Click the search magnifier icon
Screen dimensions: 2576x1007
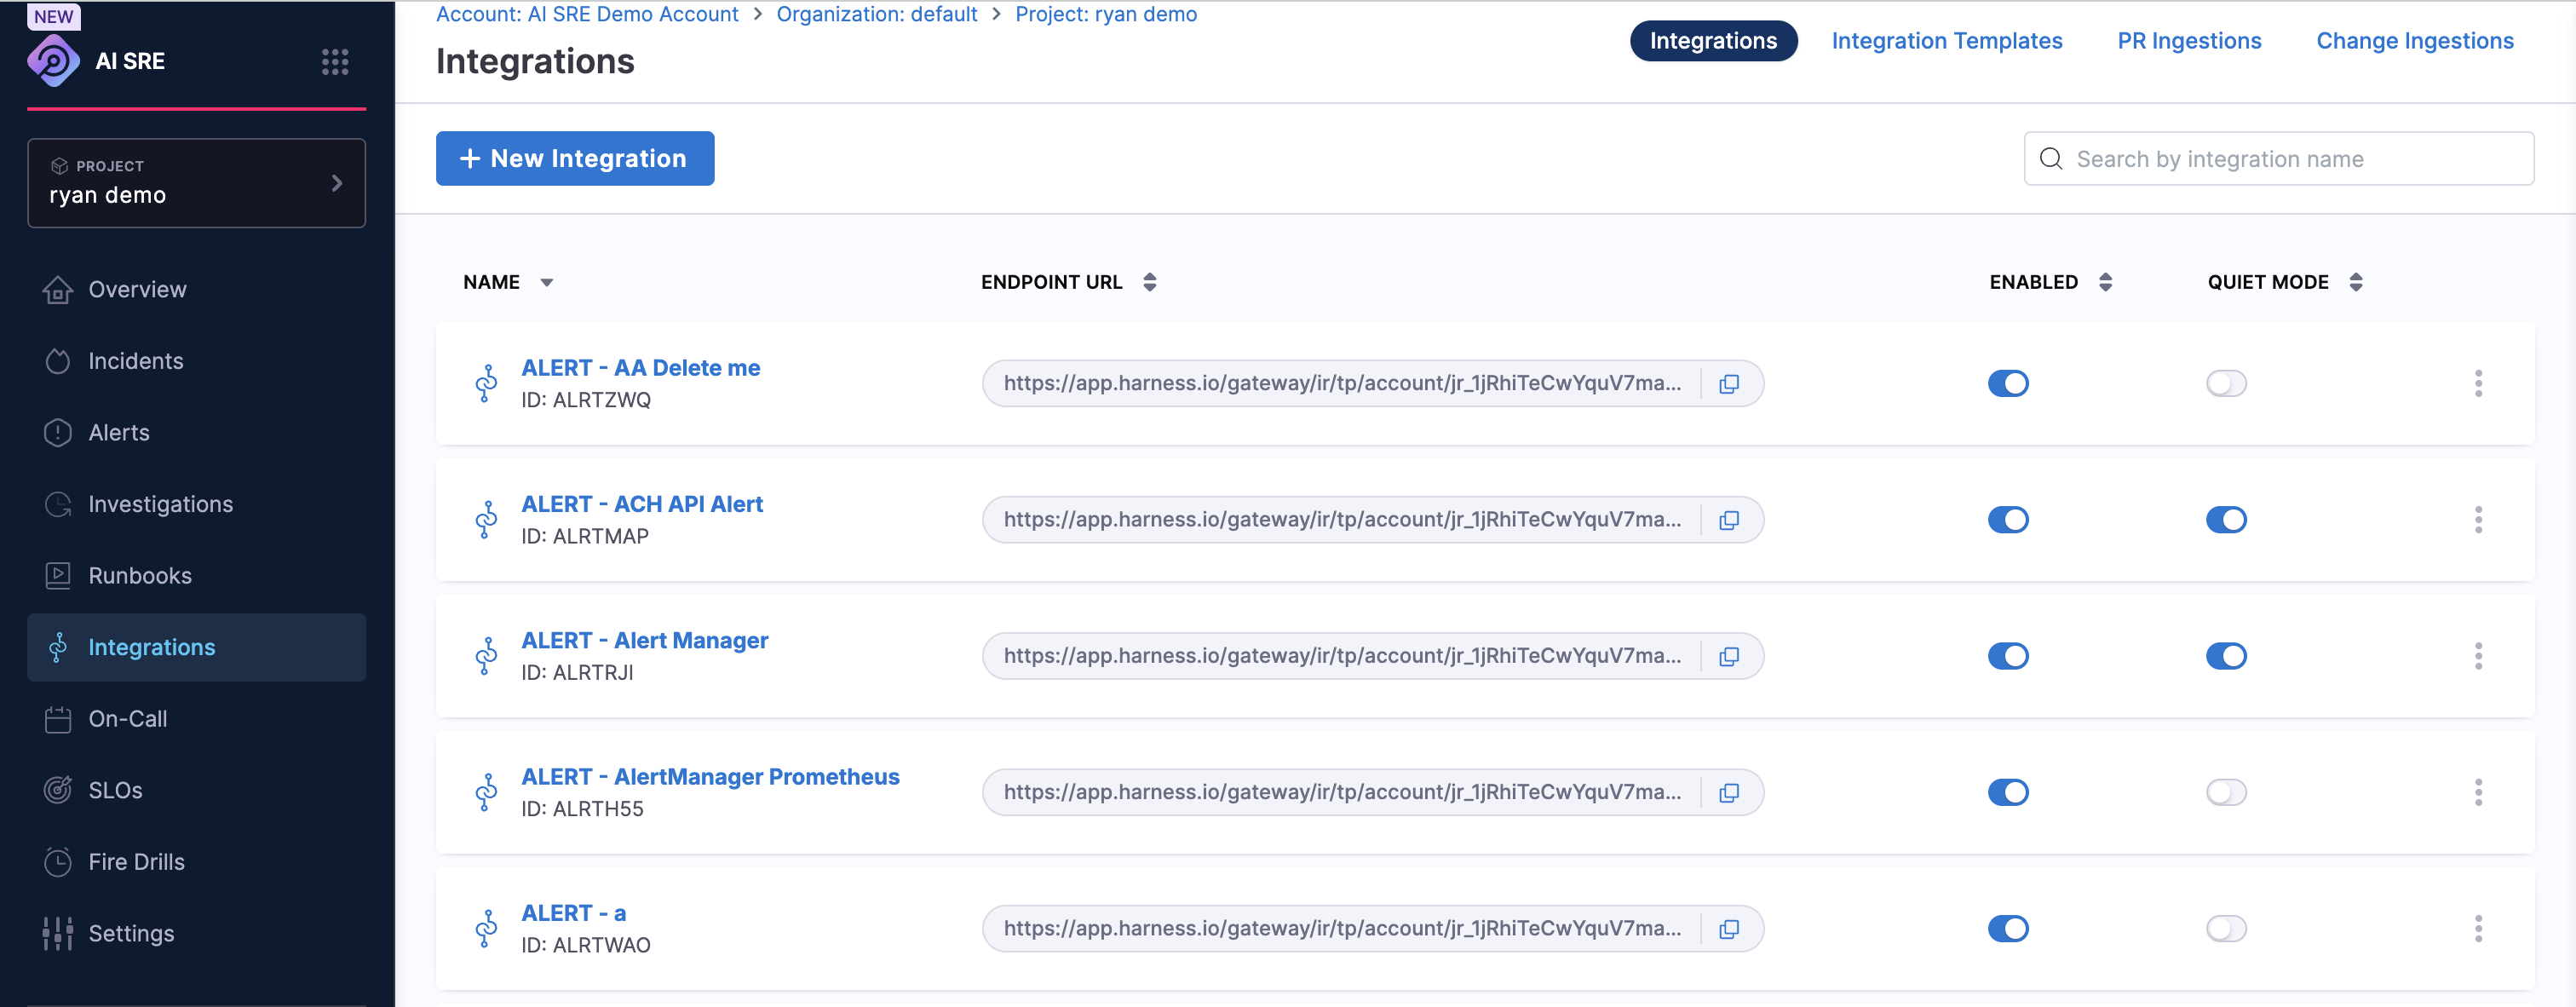2051,159
